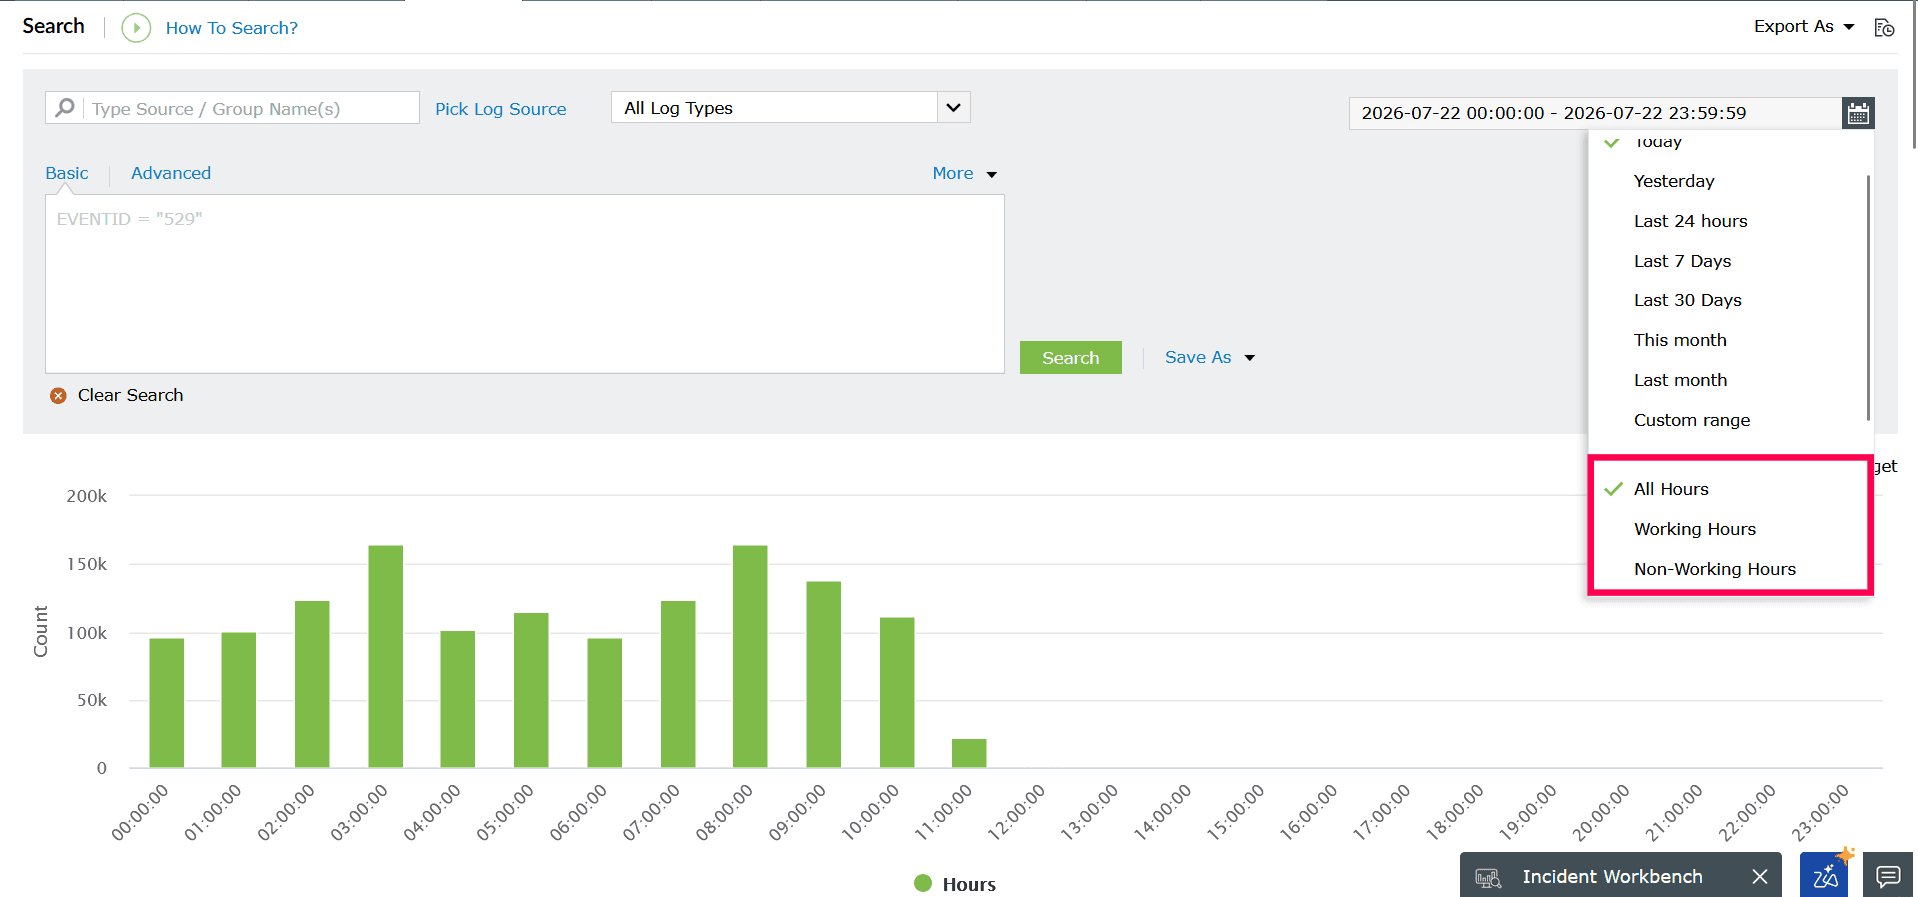Image resolution: width=1918 pixels, height=897 pixels.
Task: Close the Incident Workbench panel
Action: click(1760, 876)
